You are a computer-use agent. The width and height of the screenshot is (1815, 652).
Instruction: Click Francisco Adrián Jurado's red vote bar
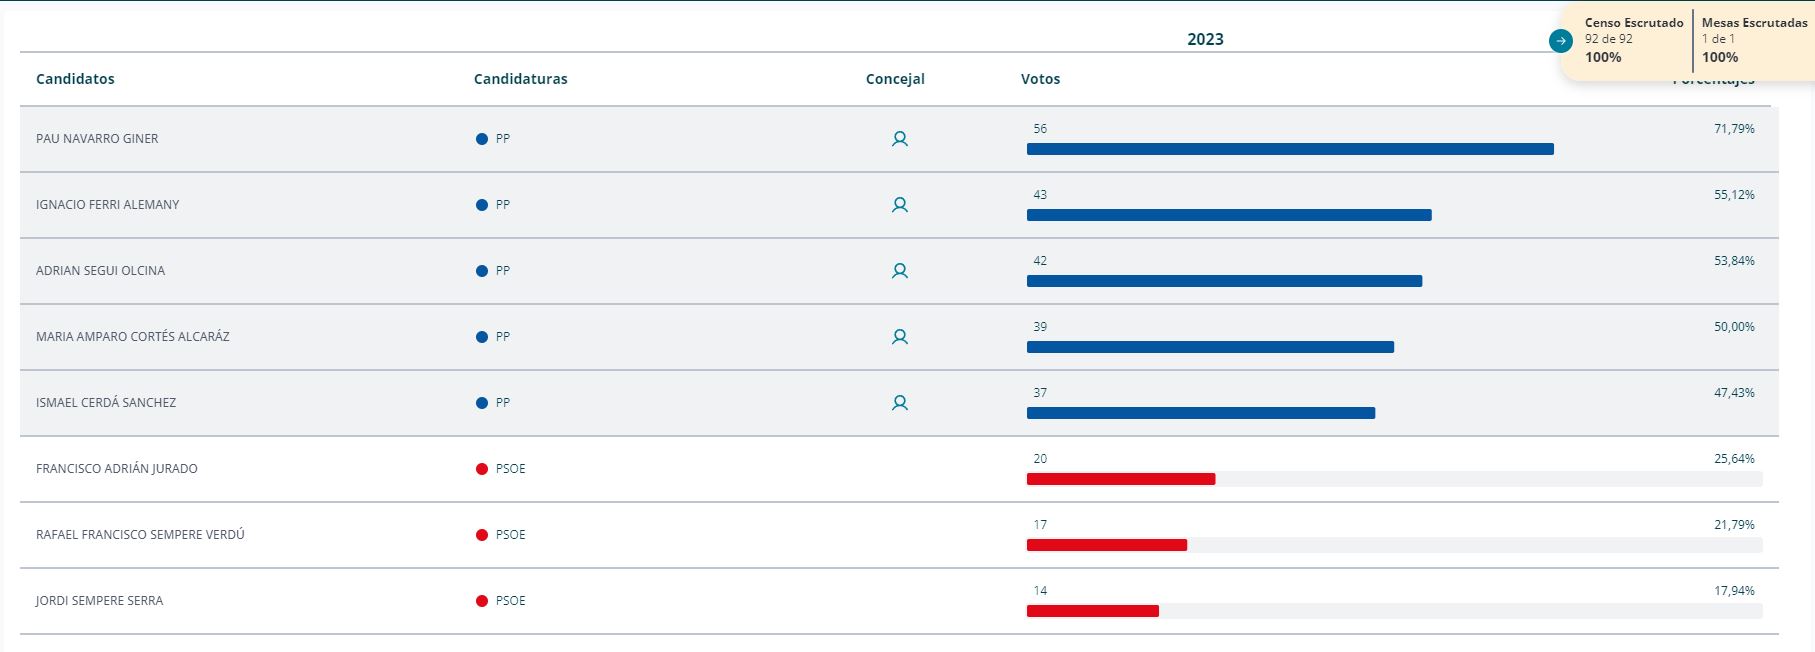point(1120,479)
